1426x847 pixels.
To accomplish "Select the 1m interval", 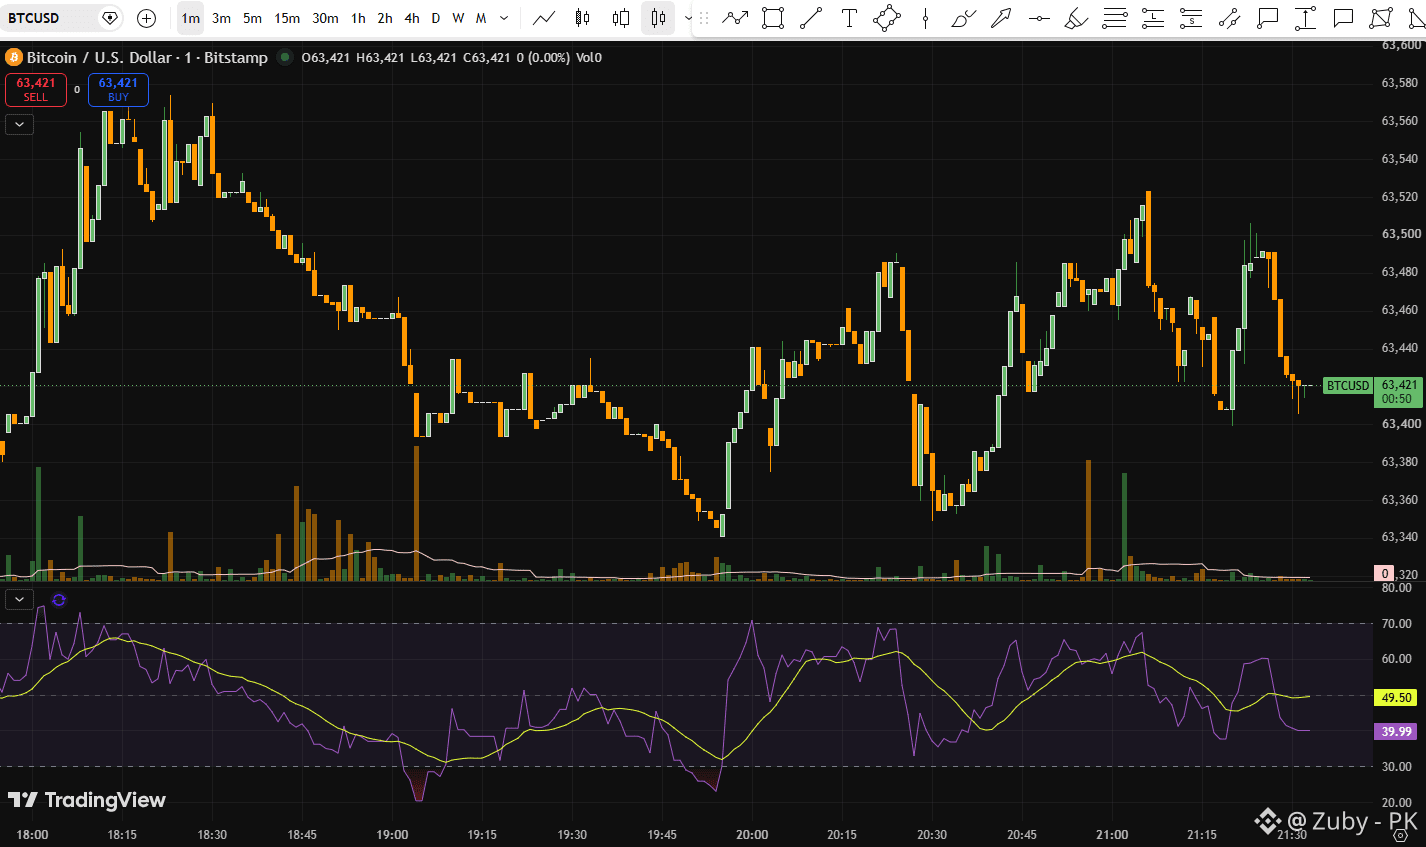I will point(190,18).
